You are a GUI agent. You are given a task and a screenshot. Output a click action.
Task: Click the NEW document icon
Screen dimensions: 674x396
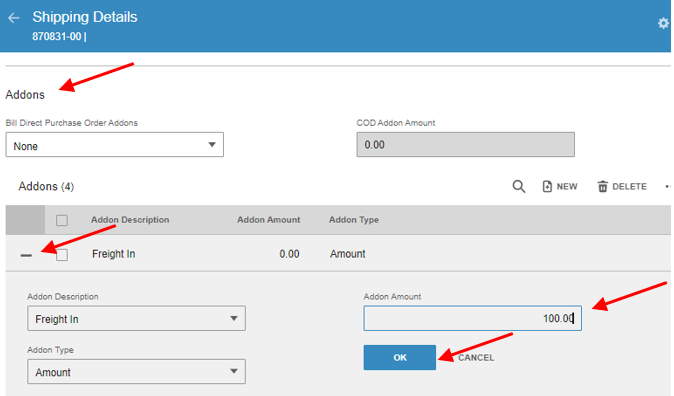547,187
